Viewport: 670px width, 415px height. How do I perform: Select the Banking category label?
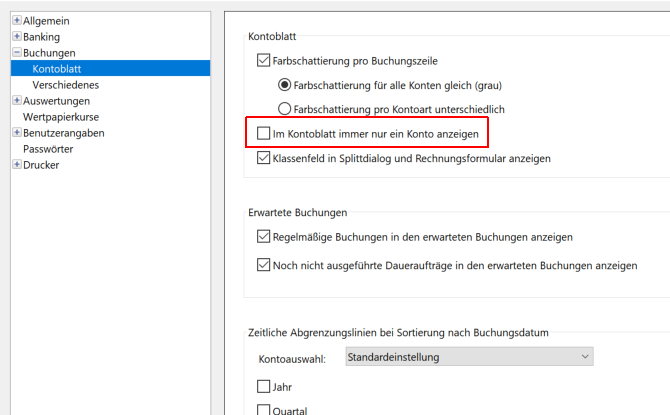[41, 37]
